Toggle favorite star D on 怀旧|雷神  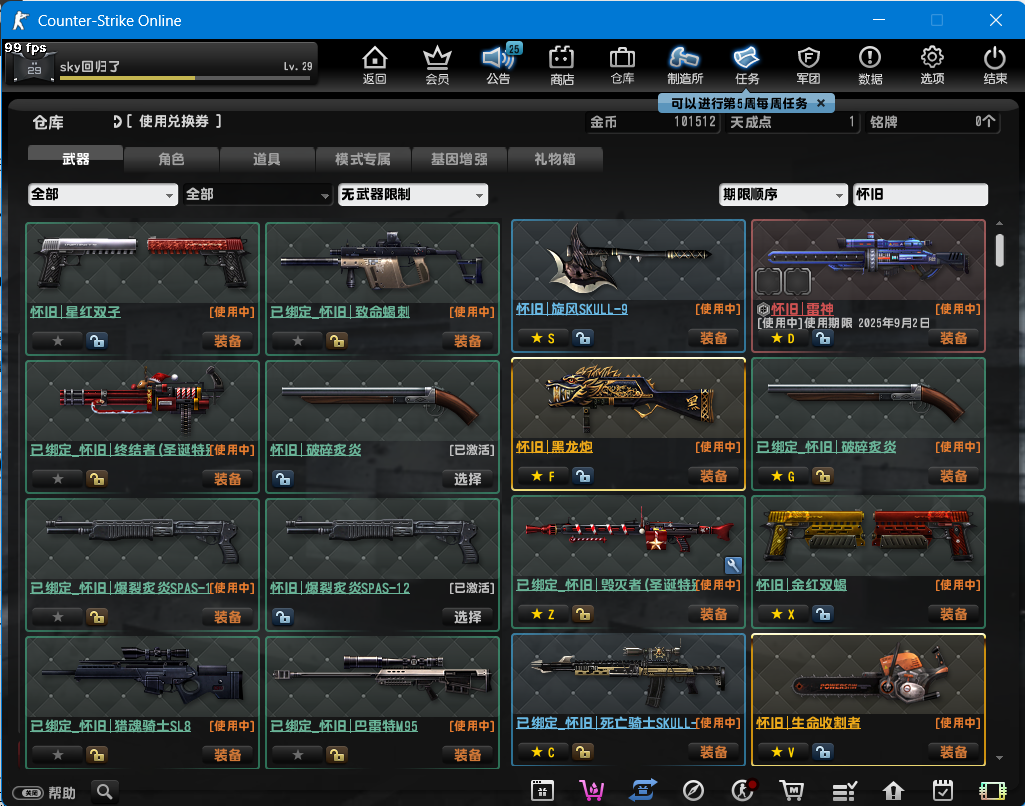783,338
